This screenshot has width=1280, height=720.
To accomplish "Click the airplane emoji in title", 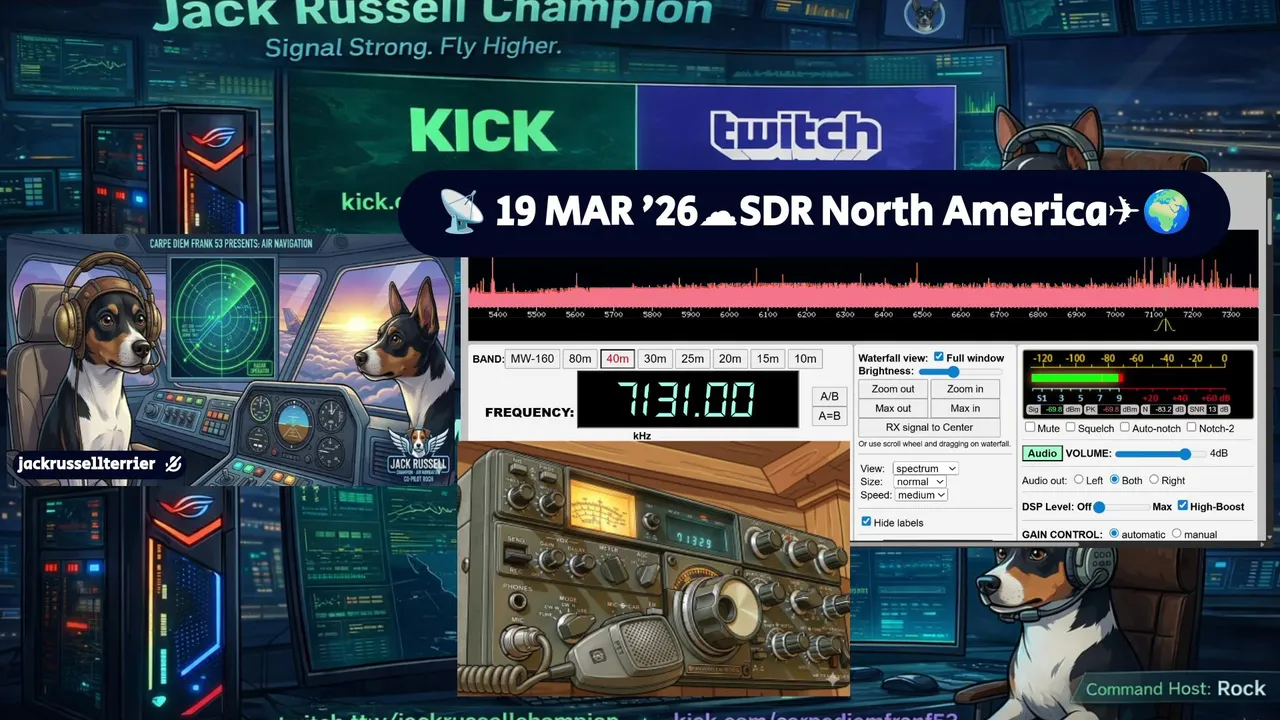I will coord(1124,211).
